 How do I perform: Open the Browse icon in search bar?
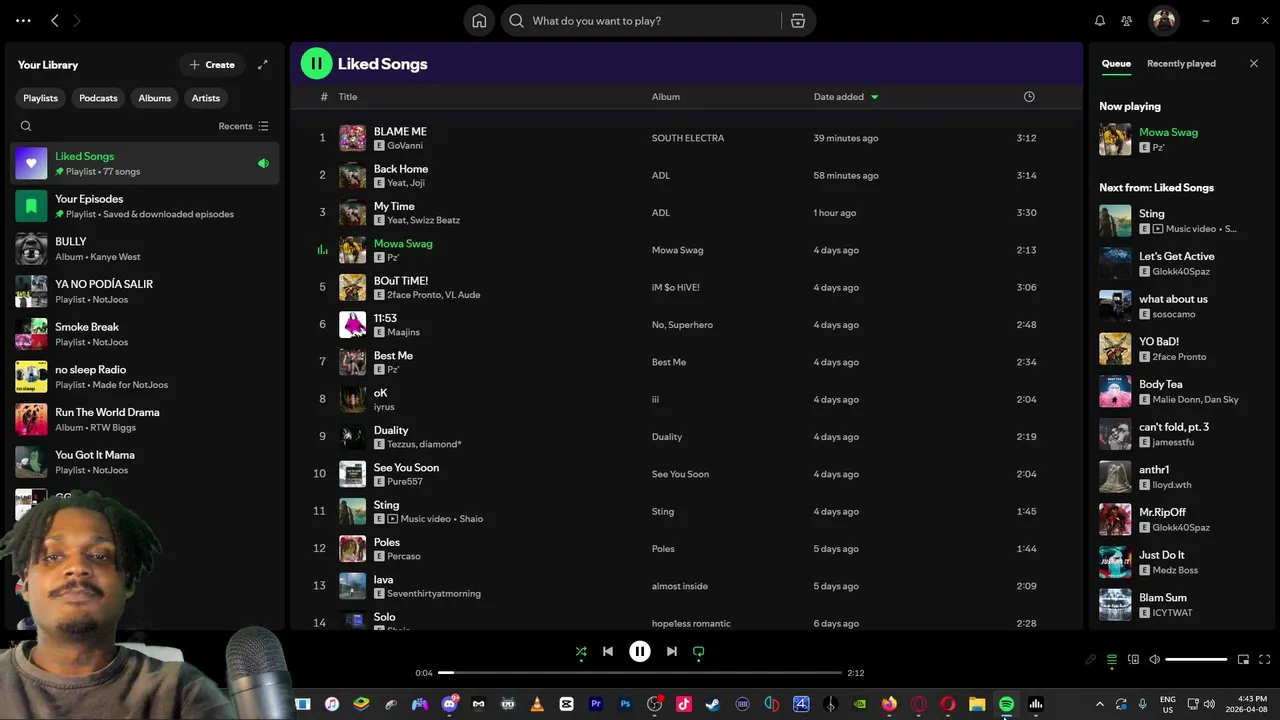coord(797,21)
